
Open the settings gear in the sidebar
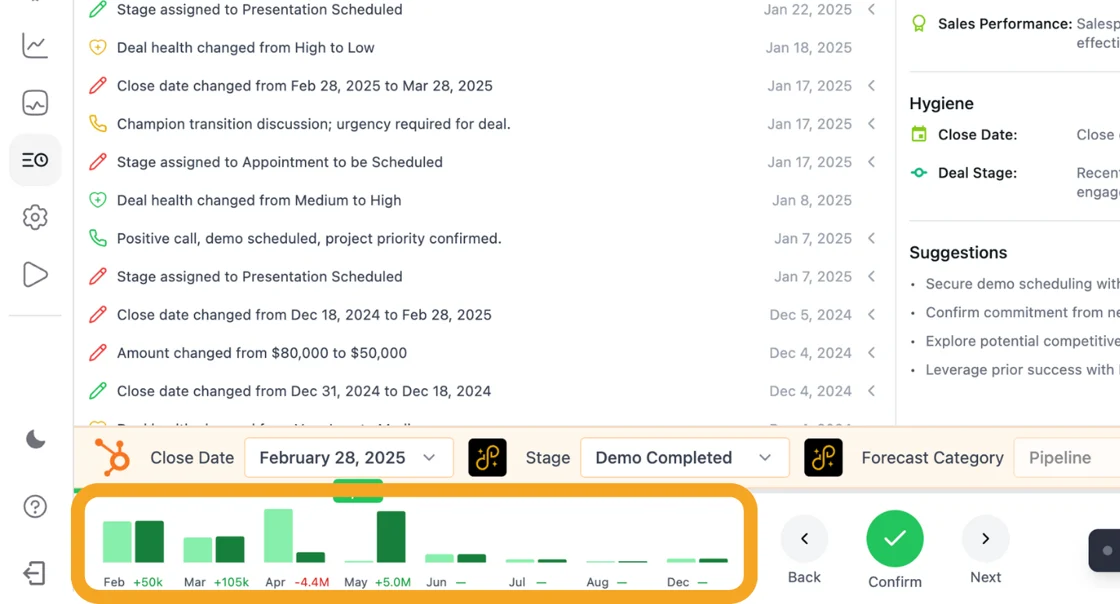[x=34, y=217]
